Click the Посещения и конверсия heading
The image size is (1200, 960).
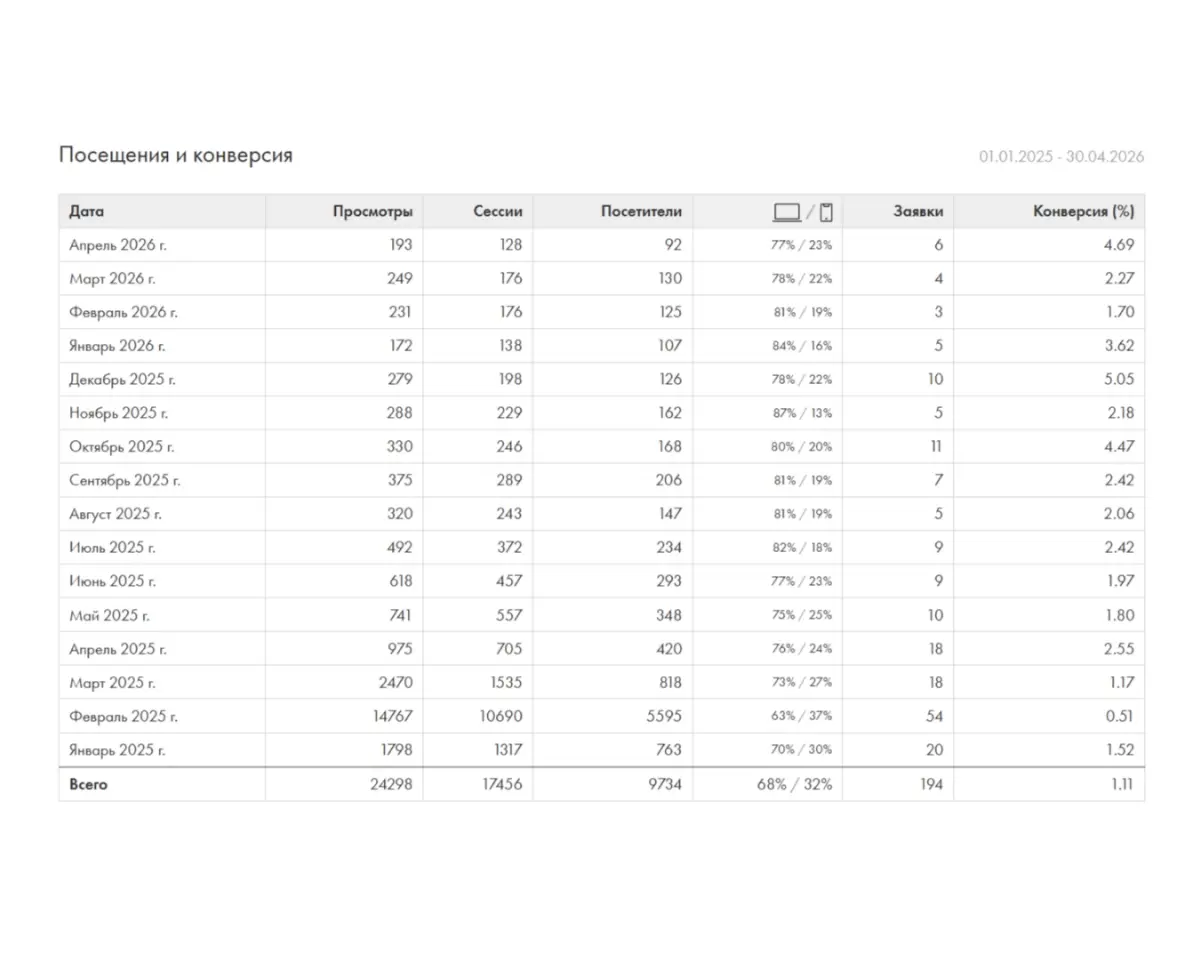(176, 156)
